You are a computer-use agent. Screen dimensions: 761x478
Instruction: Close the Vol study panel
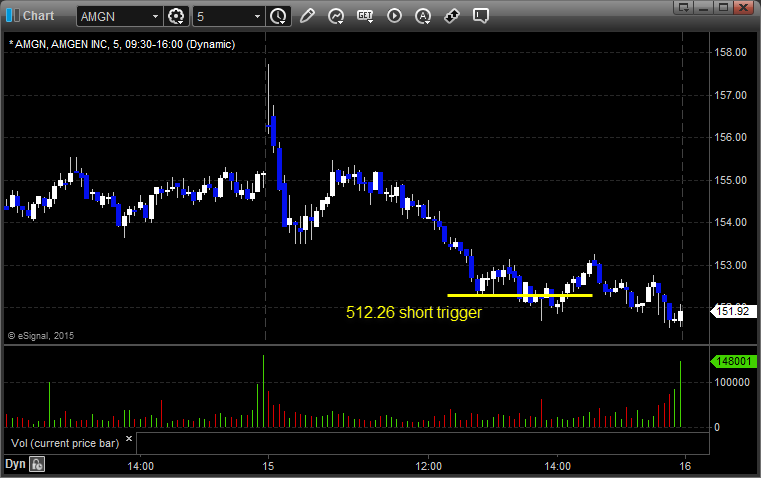pyautogui.click(x=129, y=439)
